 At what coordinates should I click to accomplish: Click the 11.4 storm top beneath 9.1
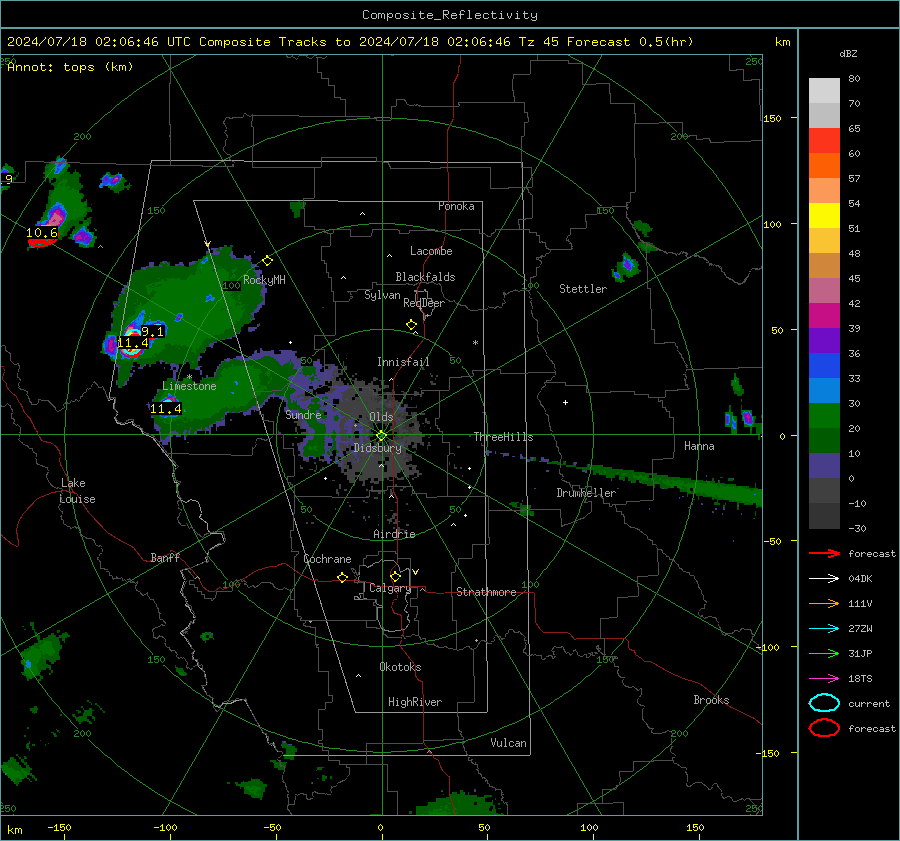click(133, 343)
